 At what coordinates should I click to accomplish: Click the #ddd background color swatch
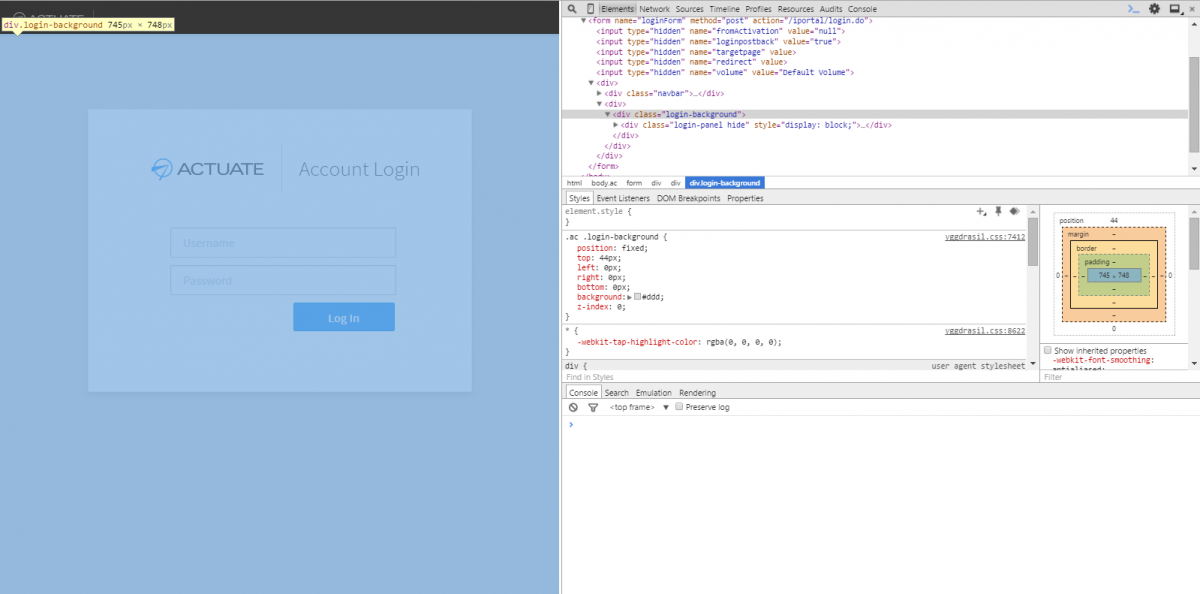[x=637, y=297]
